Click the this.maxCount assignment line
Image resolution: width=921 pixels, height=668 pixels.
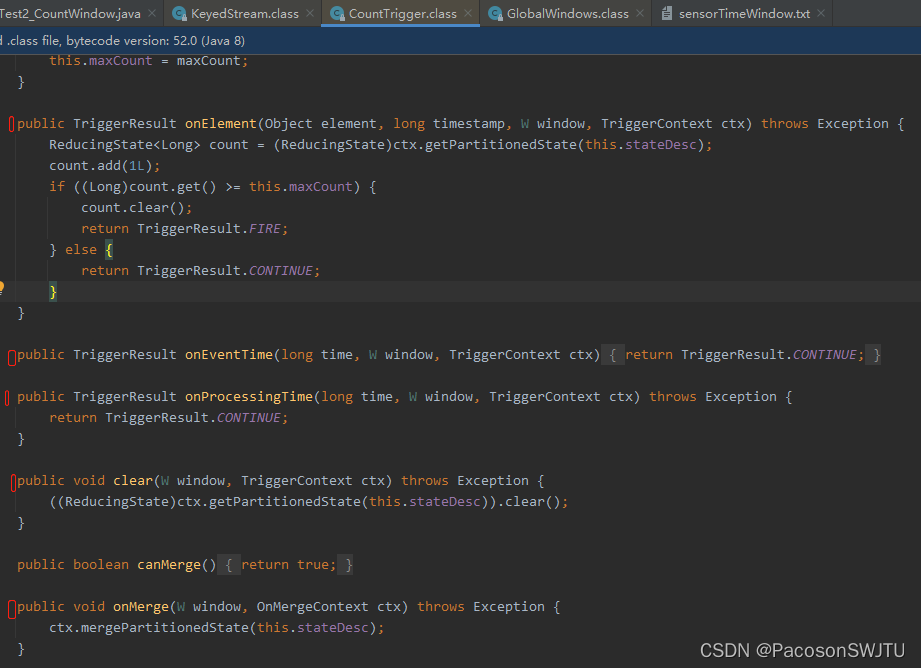[149, 61]
